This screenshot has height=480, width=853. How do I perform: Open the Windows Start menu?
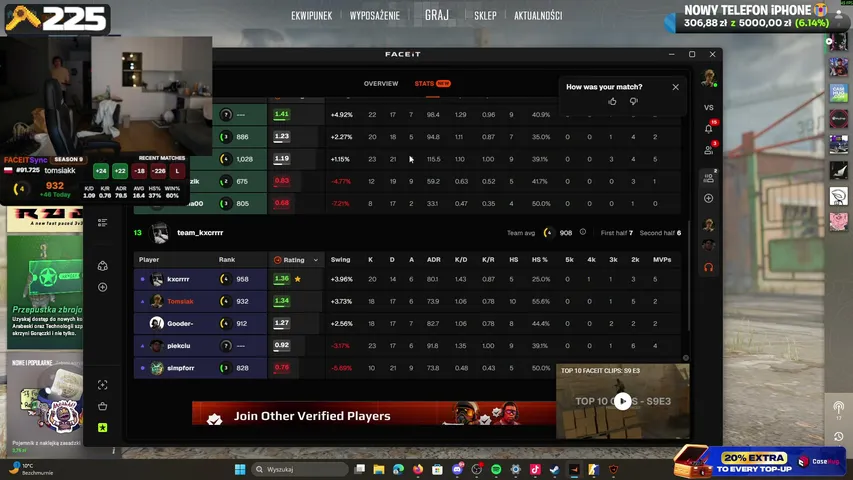(x=240, y=470)
